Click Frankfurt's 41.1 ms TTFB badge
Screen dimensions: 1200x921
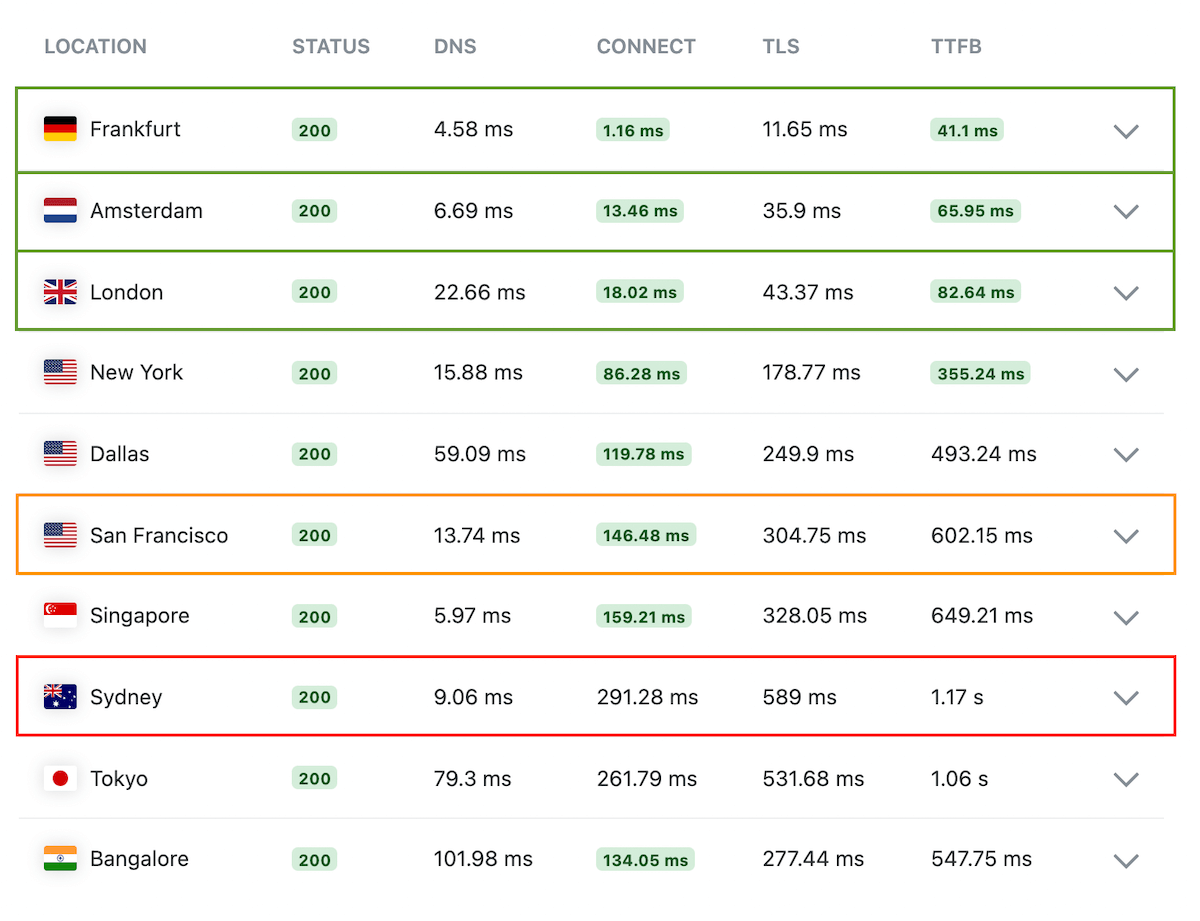[x=966, y=130]
